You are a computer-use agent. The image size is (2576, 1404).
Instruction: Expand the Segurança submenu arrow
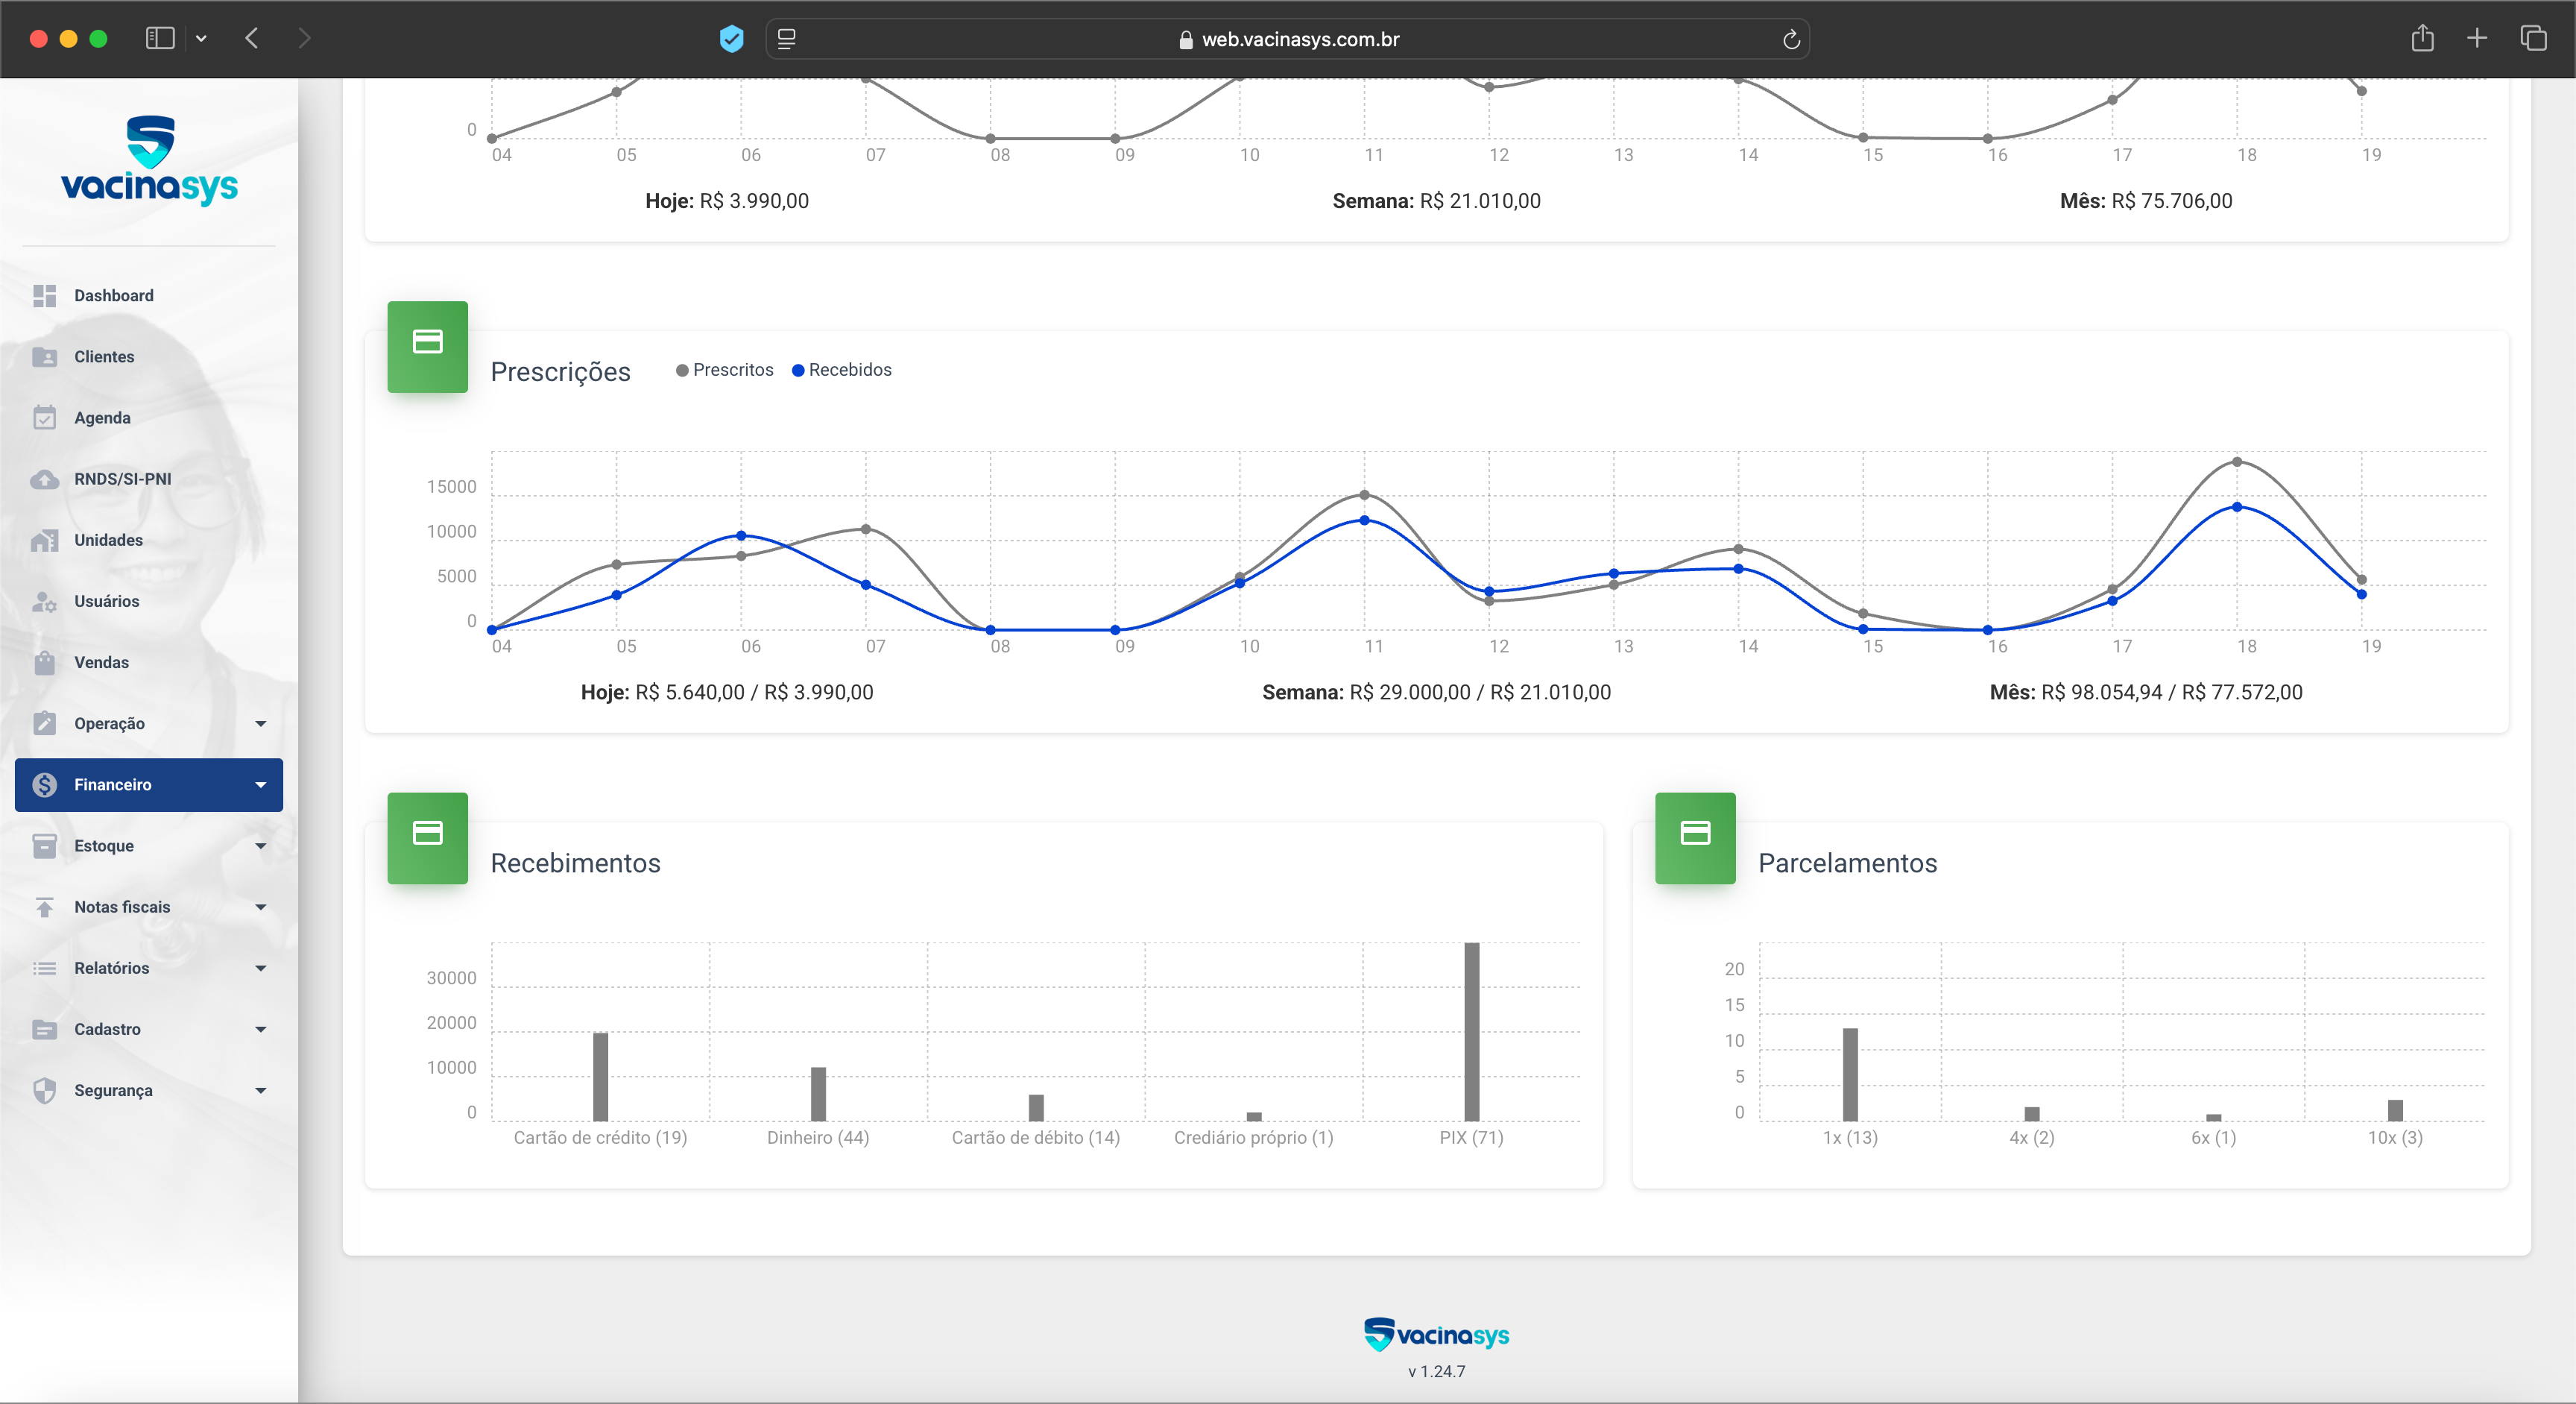[x=261, y=1091]
